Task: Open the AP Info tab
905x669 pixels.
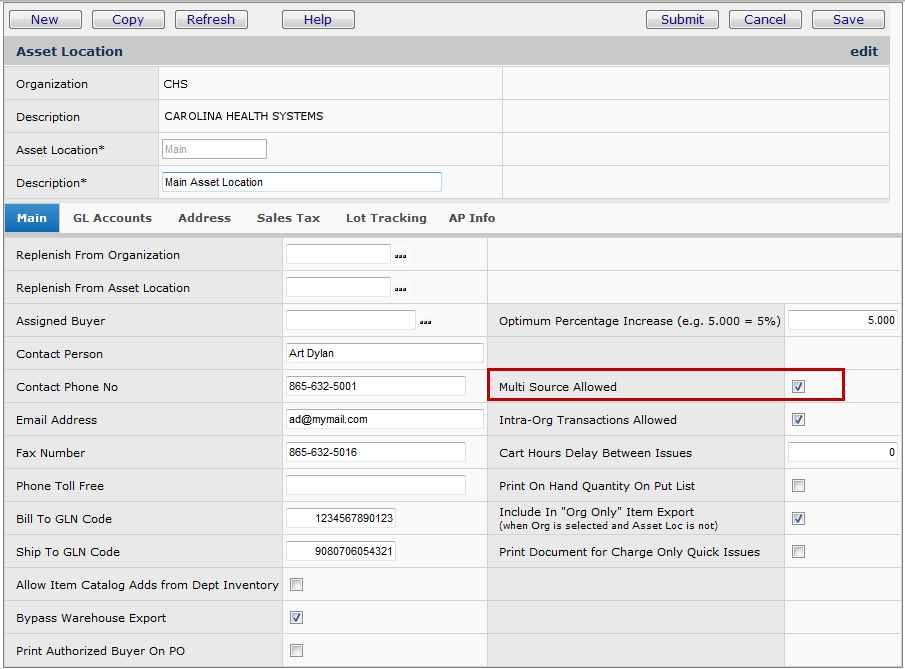Action: click(x=471, y=218)
